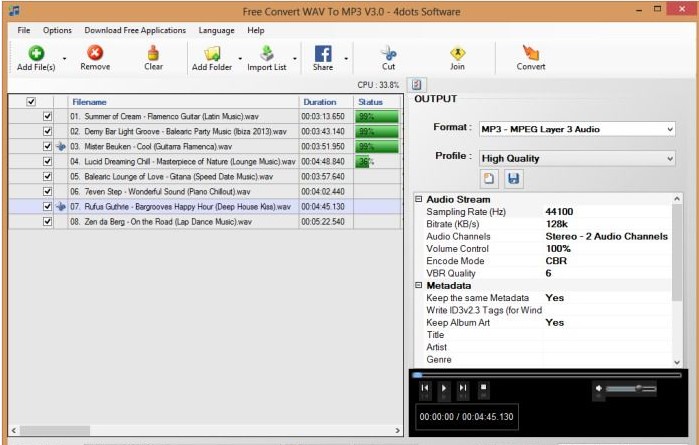Screen dimensions: 699x445
Task: Click the Bitrate value 128k
Action: (556, 224)
